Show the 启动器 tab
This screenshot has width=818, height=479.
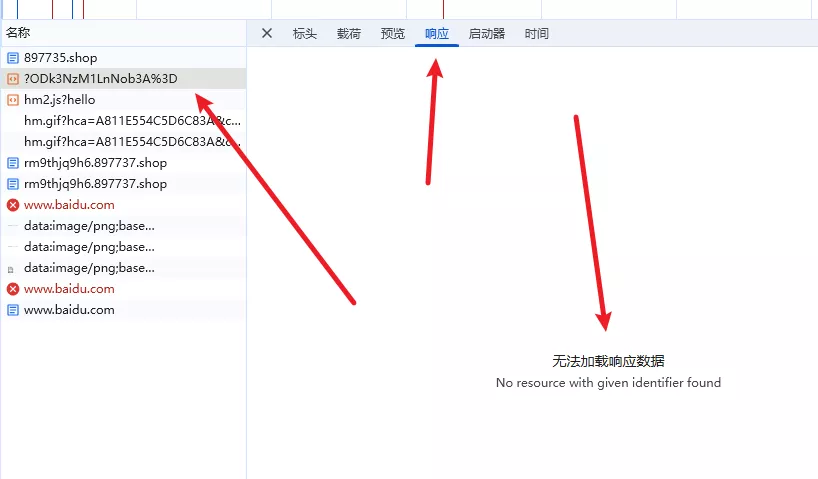coord(487,34)
